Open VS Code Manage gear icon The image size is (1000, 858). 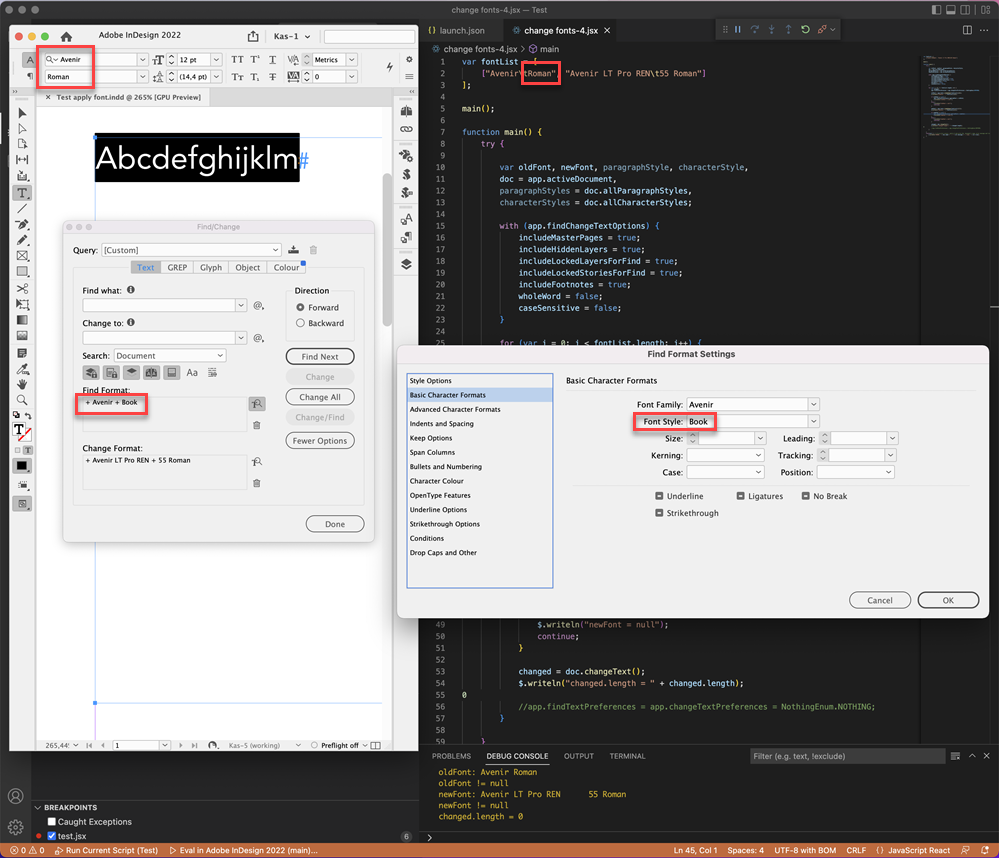(x=16, y=827)
